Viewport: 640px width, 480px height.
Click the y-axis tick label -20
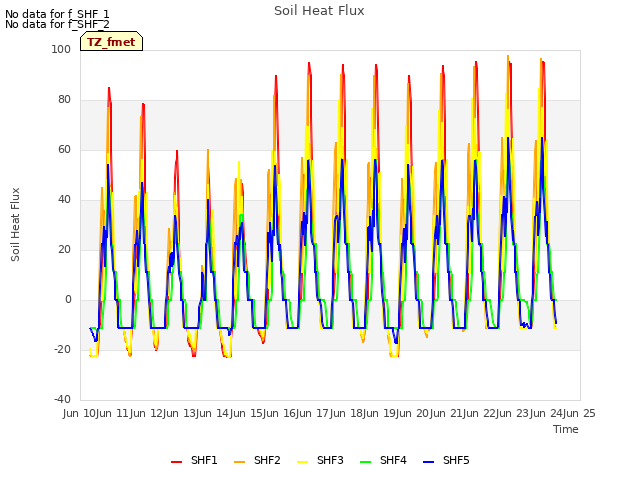(x=62, y=349)
